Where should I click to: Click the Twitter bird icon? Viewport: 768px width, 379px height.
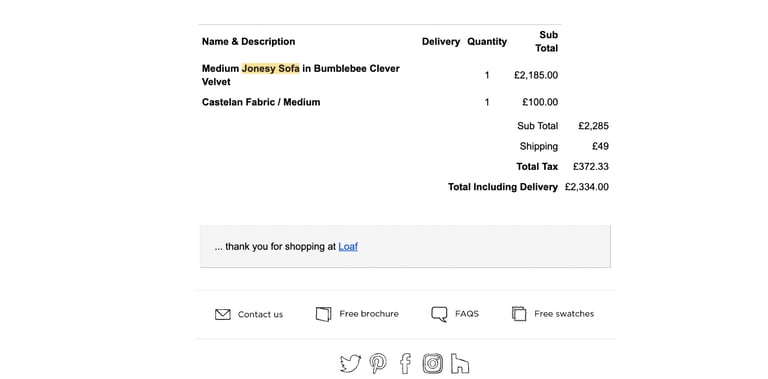[x=350, y=363]
